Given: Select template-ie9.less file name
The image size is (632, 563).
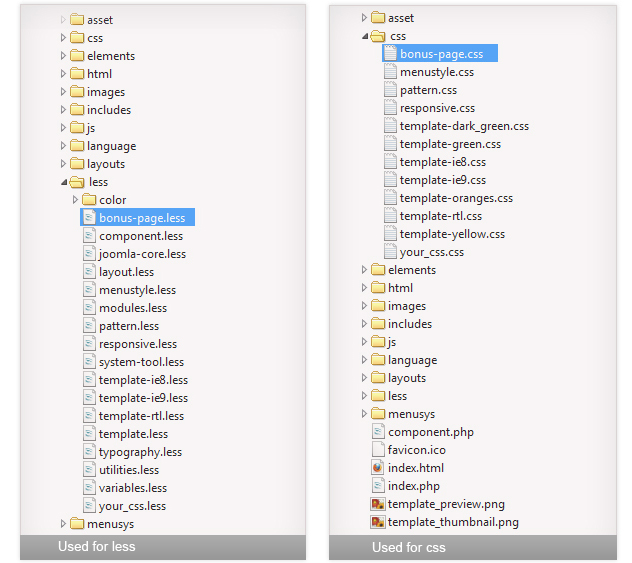Looking at the screenshot, I should 143,398.
